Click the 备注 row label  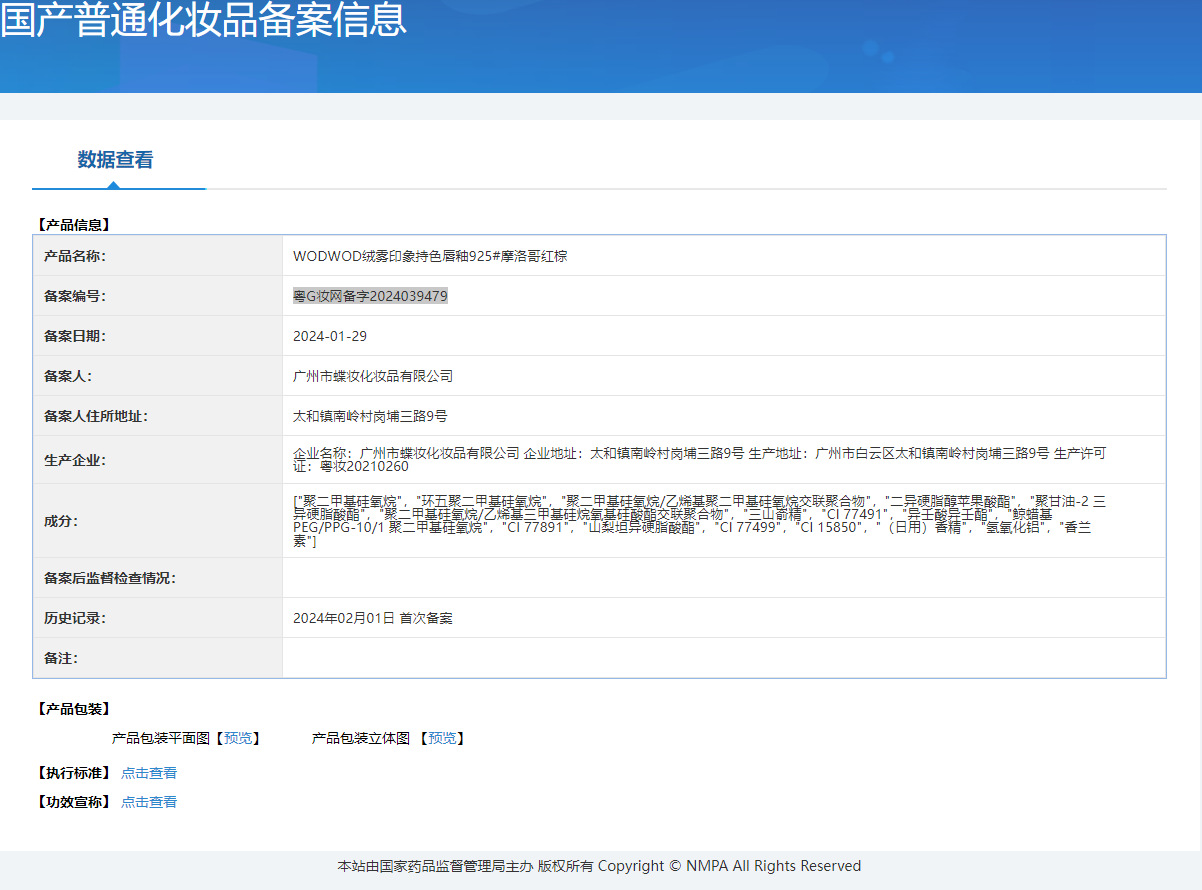click(61, 658)
